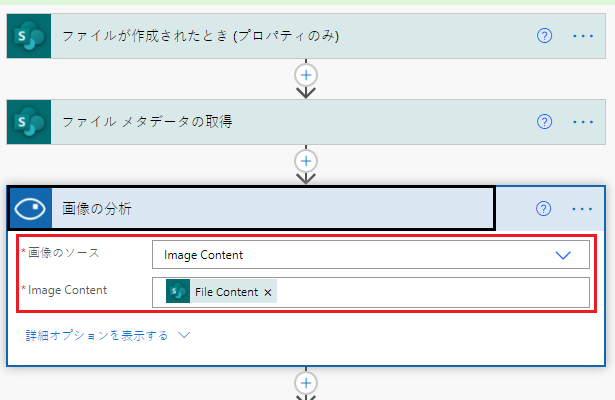Open ellipsis menu of ファイルが作成されたとき trigger
The image size is (615, 400).
point(583,36)
